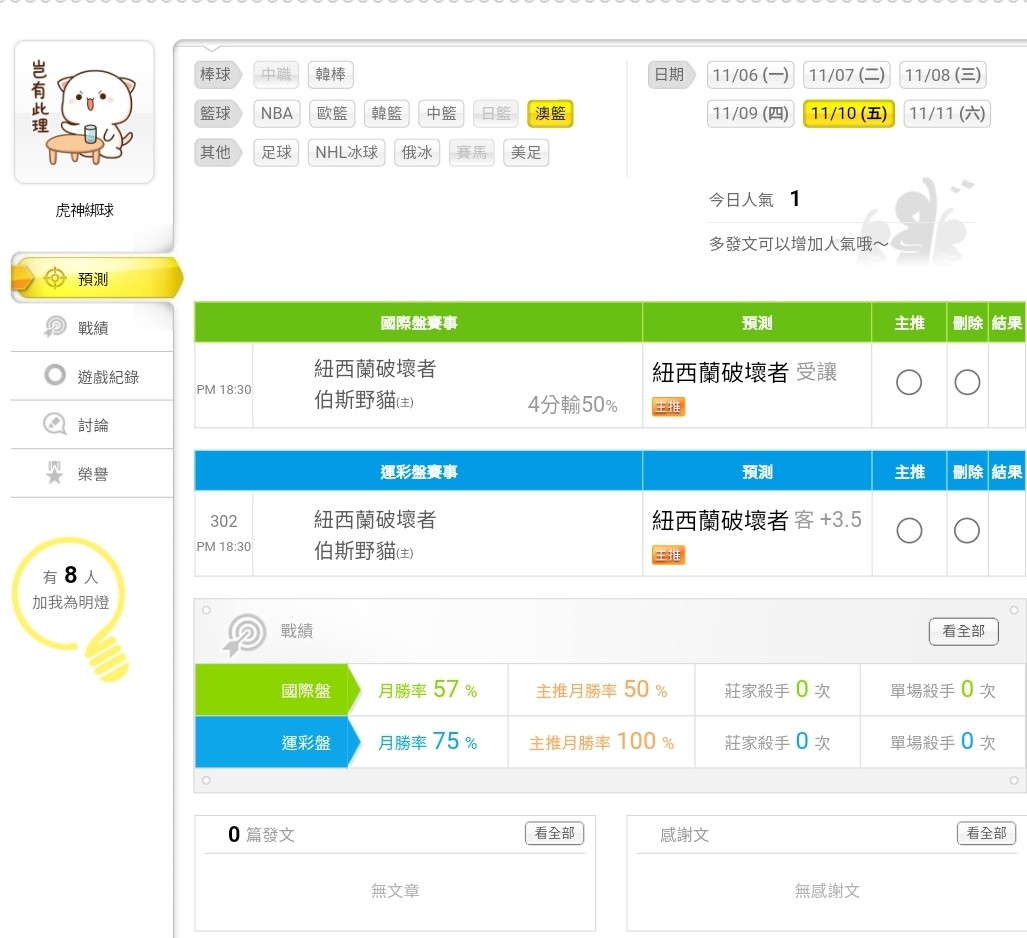Open the 遊戲紀錄 sidebar tab
Viewport: 1027px width, 938px height.
coord(92,376)
